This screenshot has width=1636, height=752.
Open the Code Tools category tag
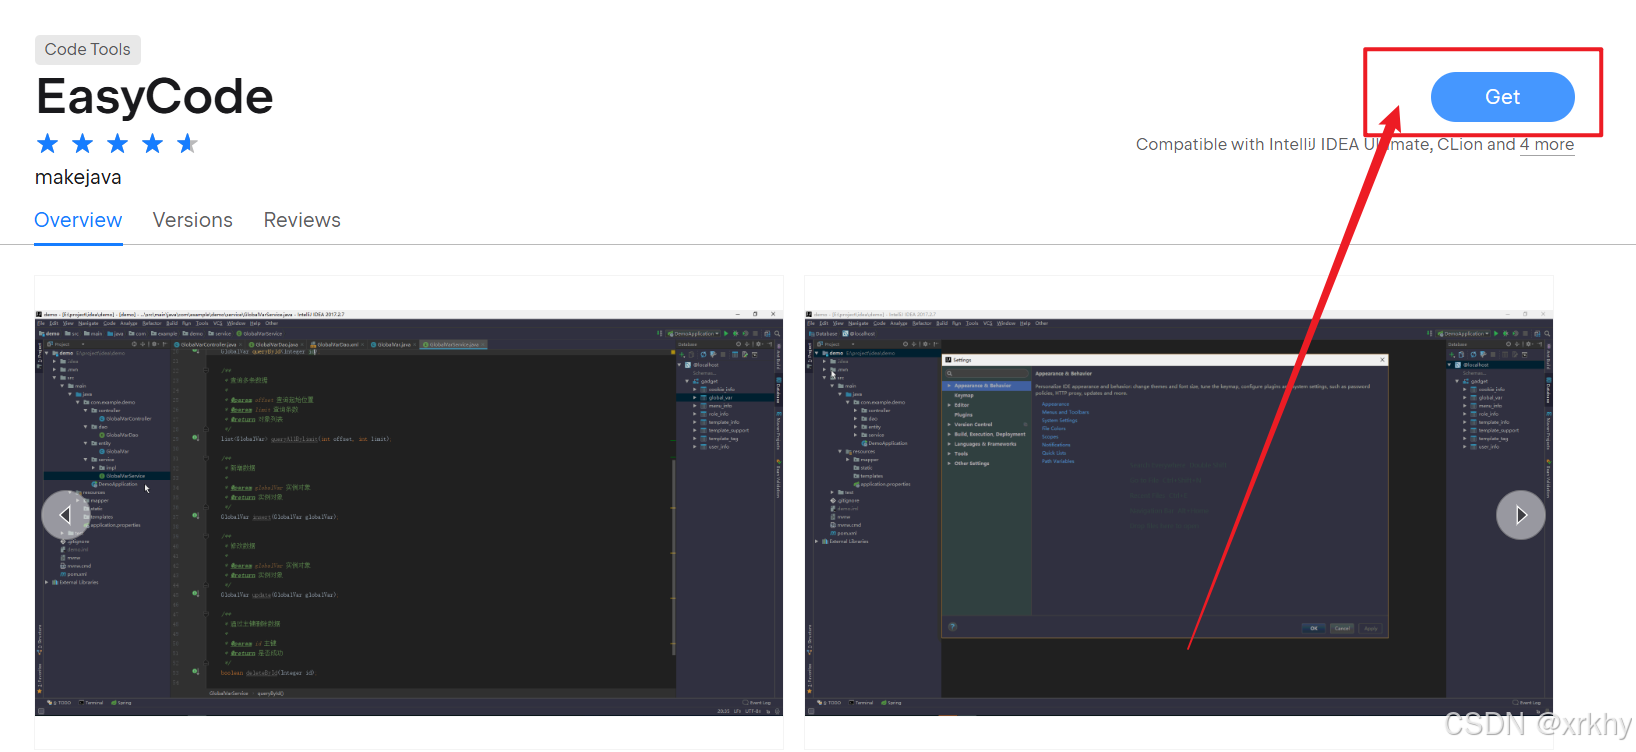click(88, 49)
